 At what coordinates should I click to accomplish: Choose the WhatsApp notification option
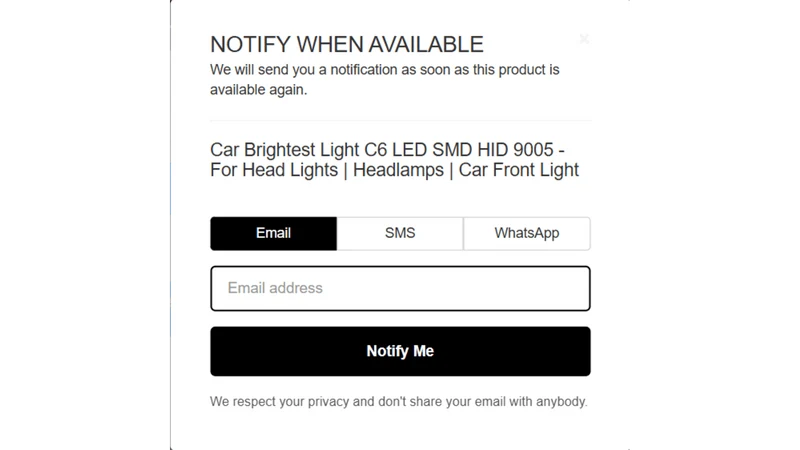click(527, 233)
